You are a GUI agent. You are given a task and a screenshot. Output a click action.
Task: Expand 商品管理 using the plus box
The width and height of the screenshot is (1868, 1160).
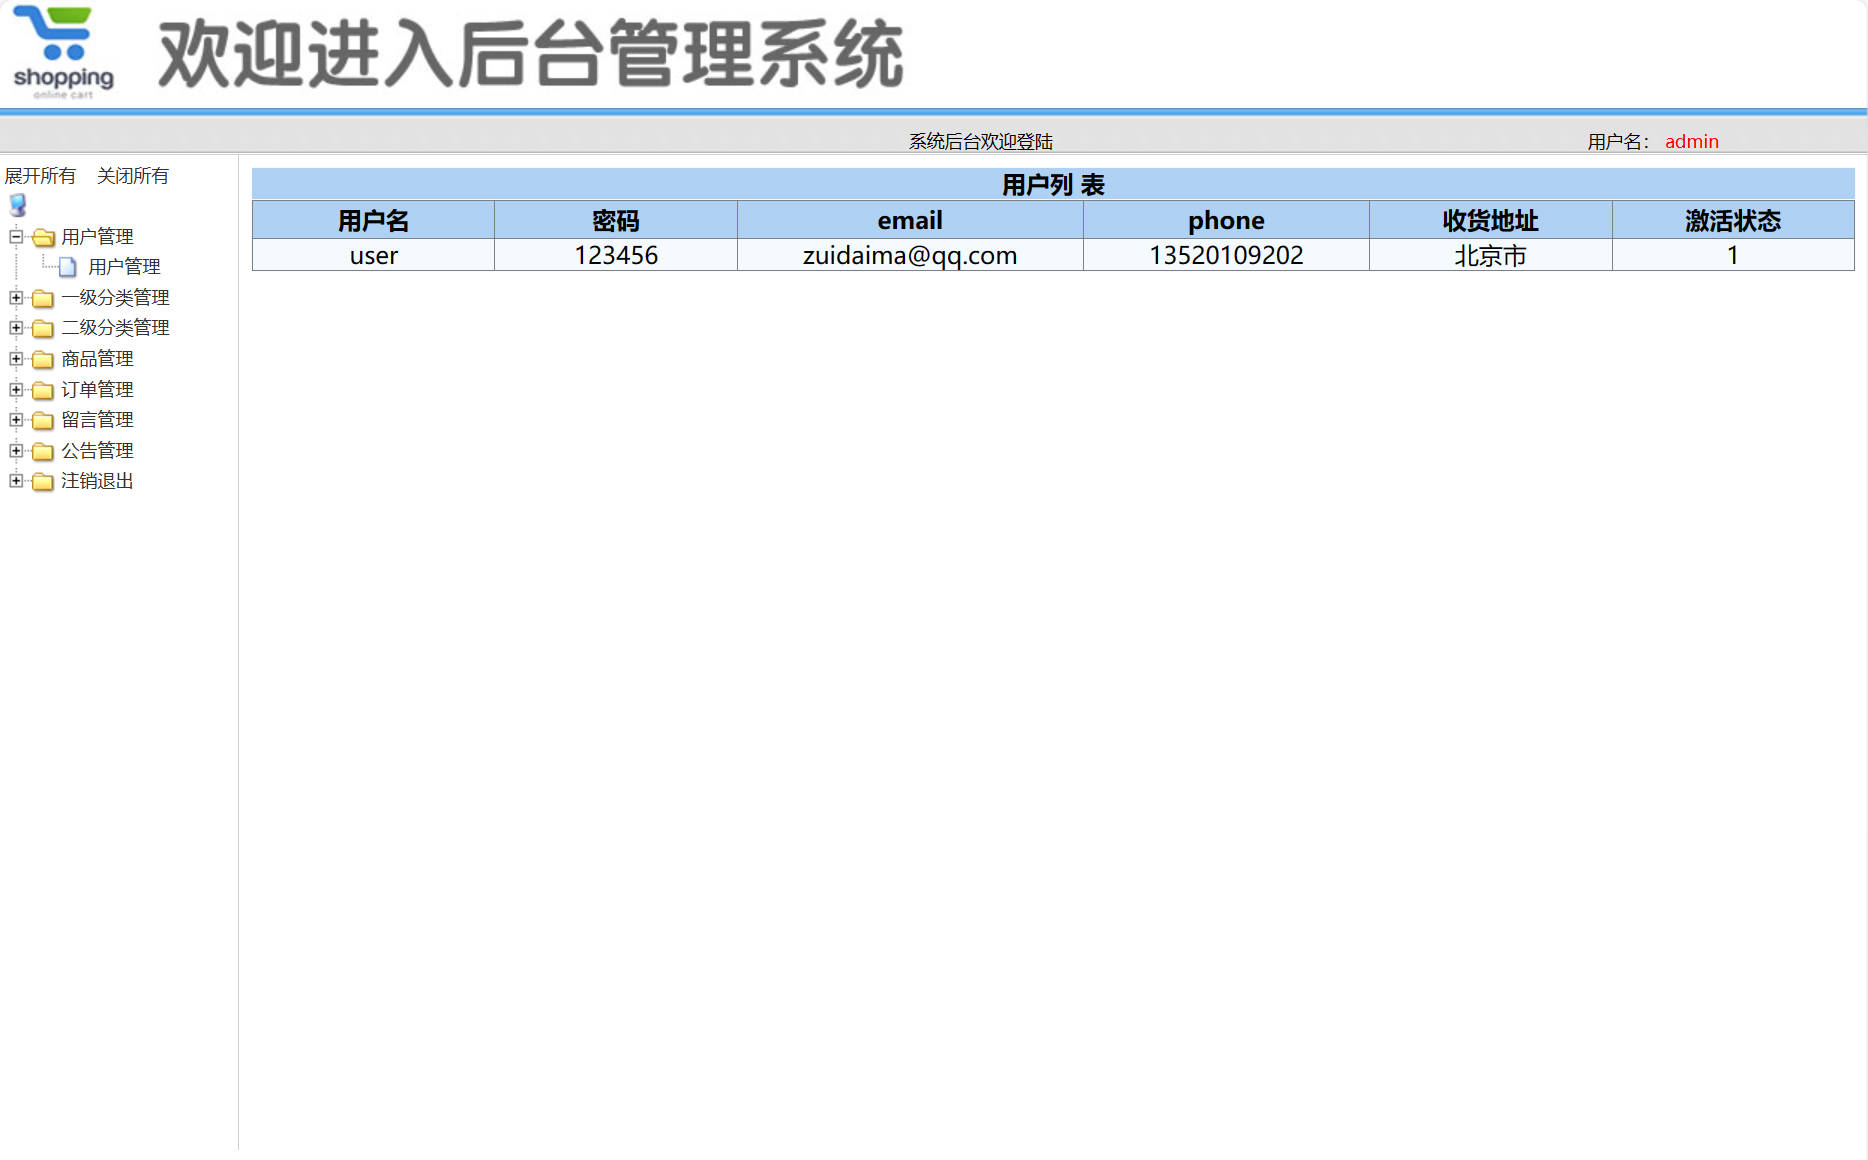pos(15,359)
